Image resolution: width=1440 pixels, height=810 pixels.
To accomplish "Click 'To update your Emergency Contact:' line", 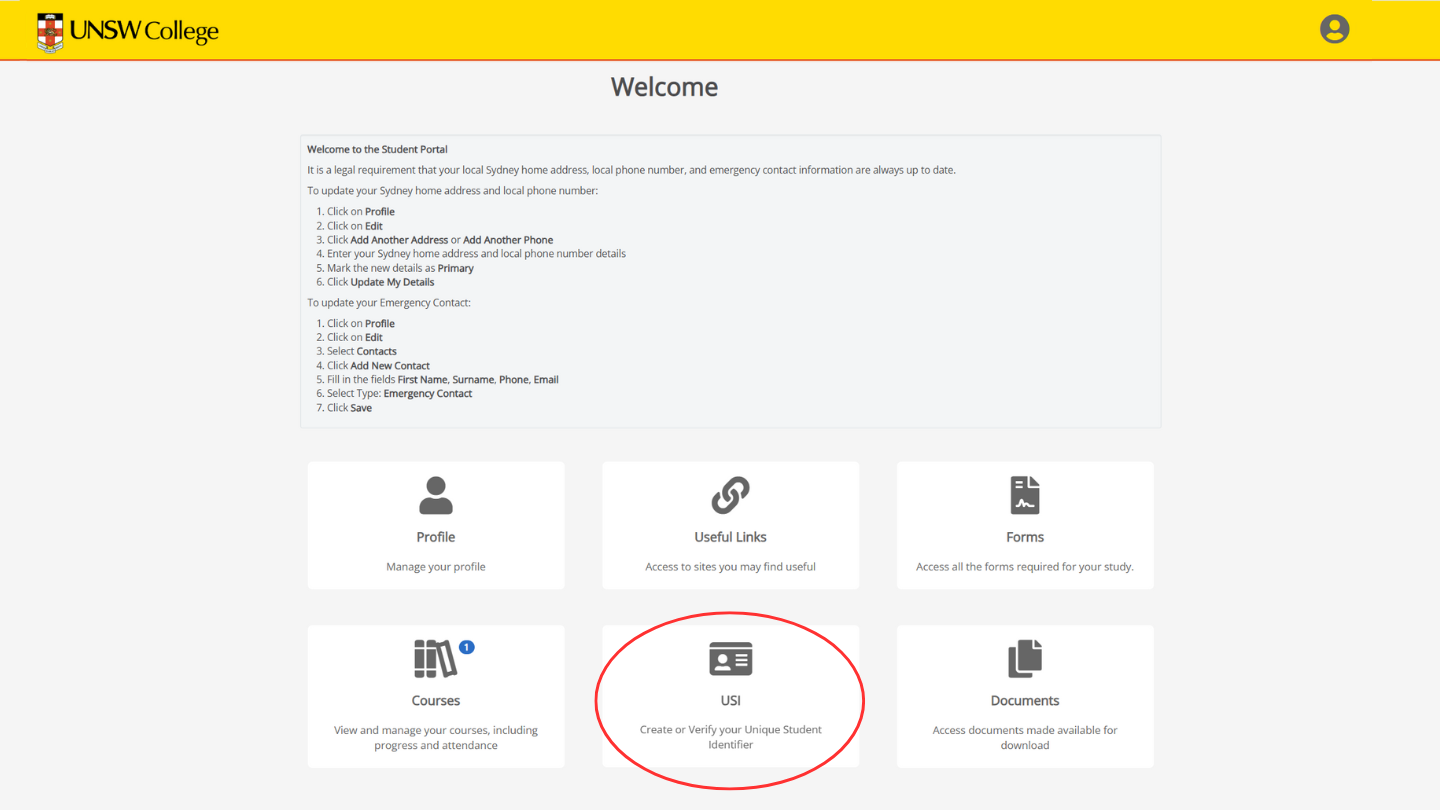I will coord(388,302).
